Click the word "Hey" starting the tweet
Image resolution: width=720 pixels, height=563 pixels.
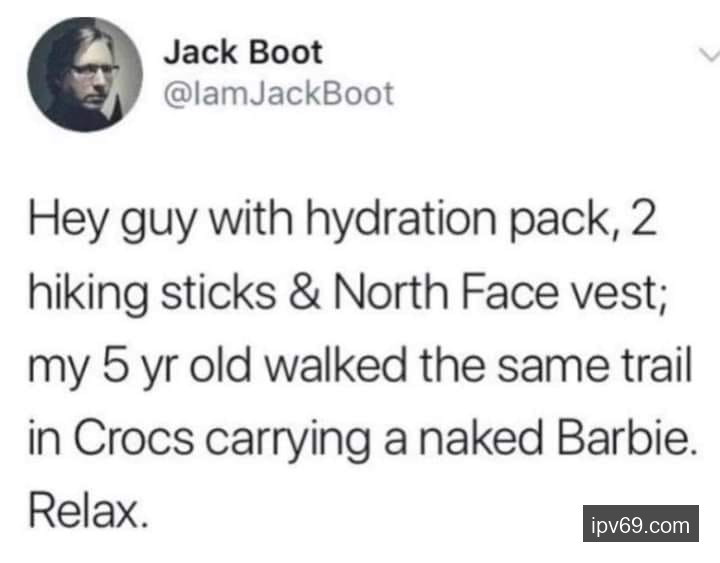(68, 220)
